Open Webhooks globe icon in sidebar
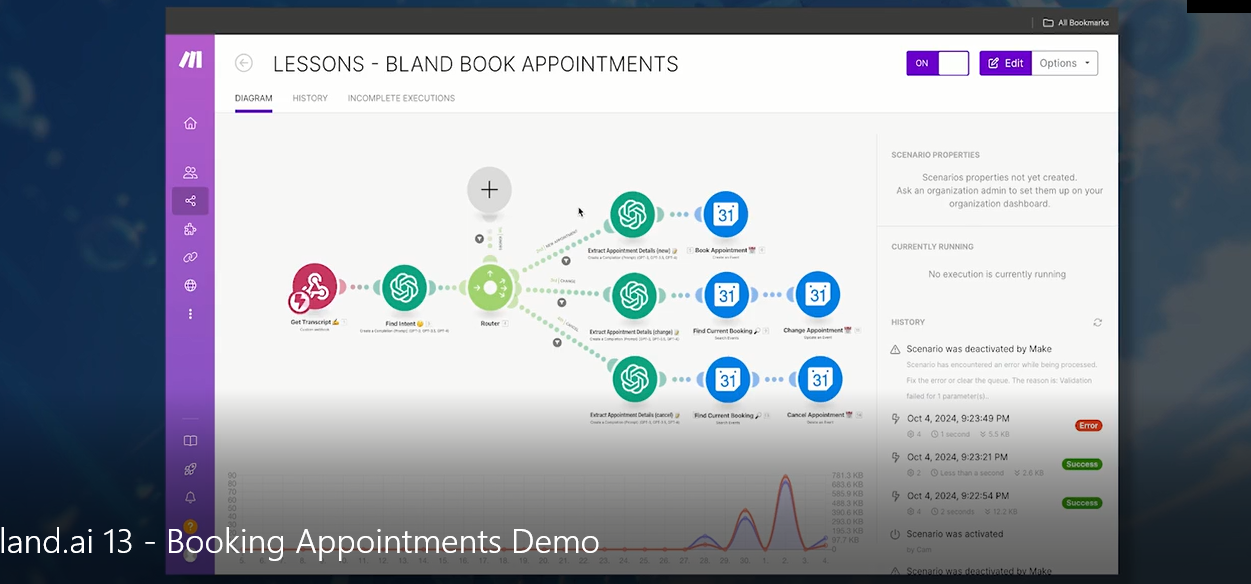1251x584 pixels. point(190,286)
